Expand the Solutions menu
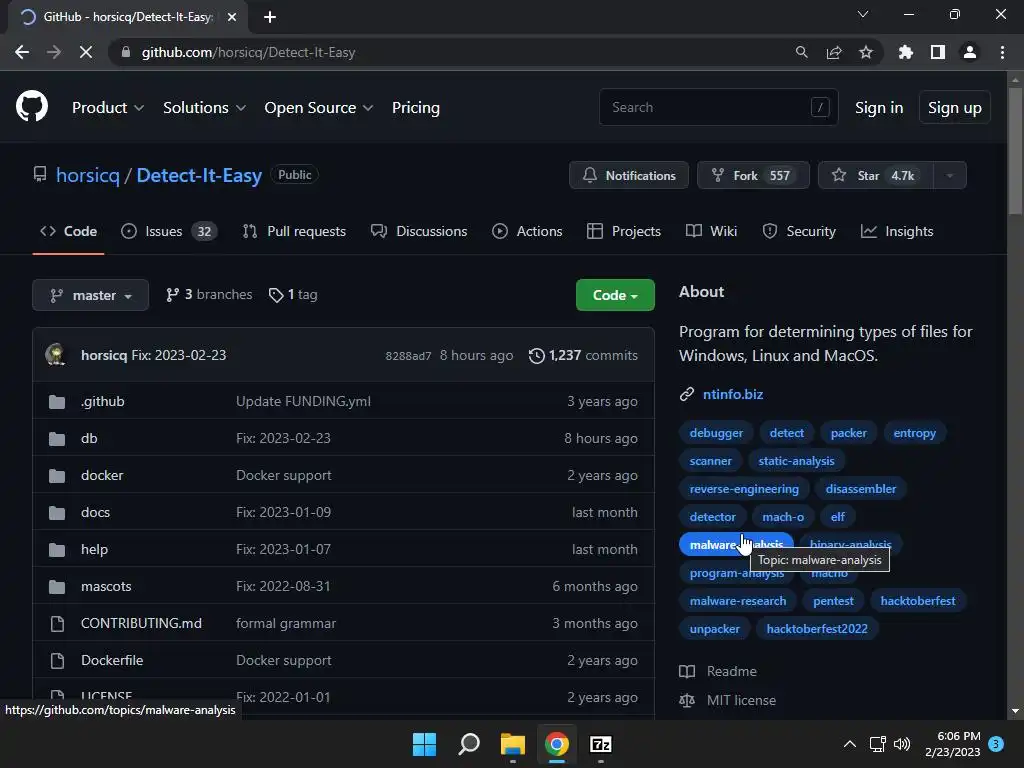This screenshot has width=1024, height=768. click(204, 108)
